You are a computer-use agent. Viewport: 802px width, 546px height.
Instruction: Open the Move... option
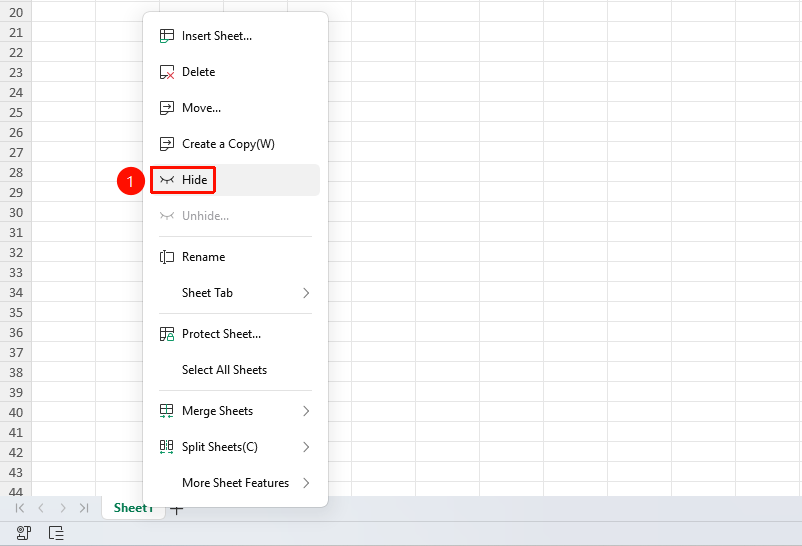tap(235, 108)
